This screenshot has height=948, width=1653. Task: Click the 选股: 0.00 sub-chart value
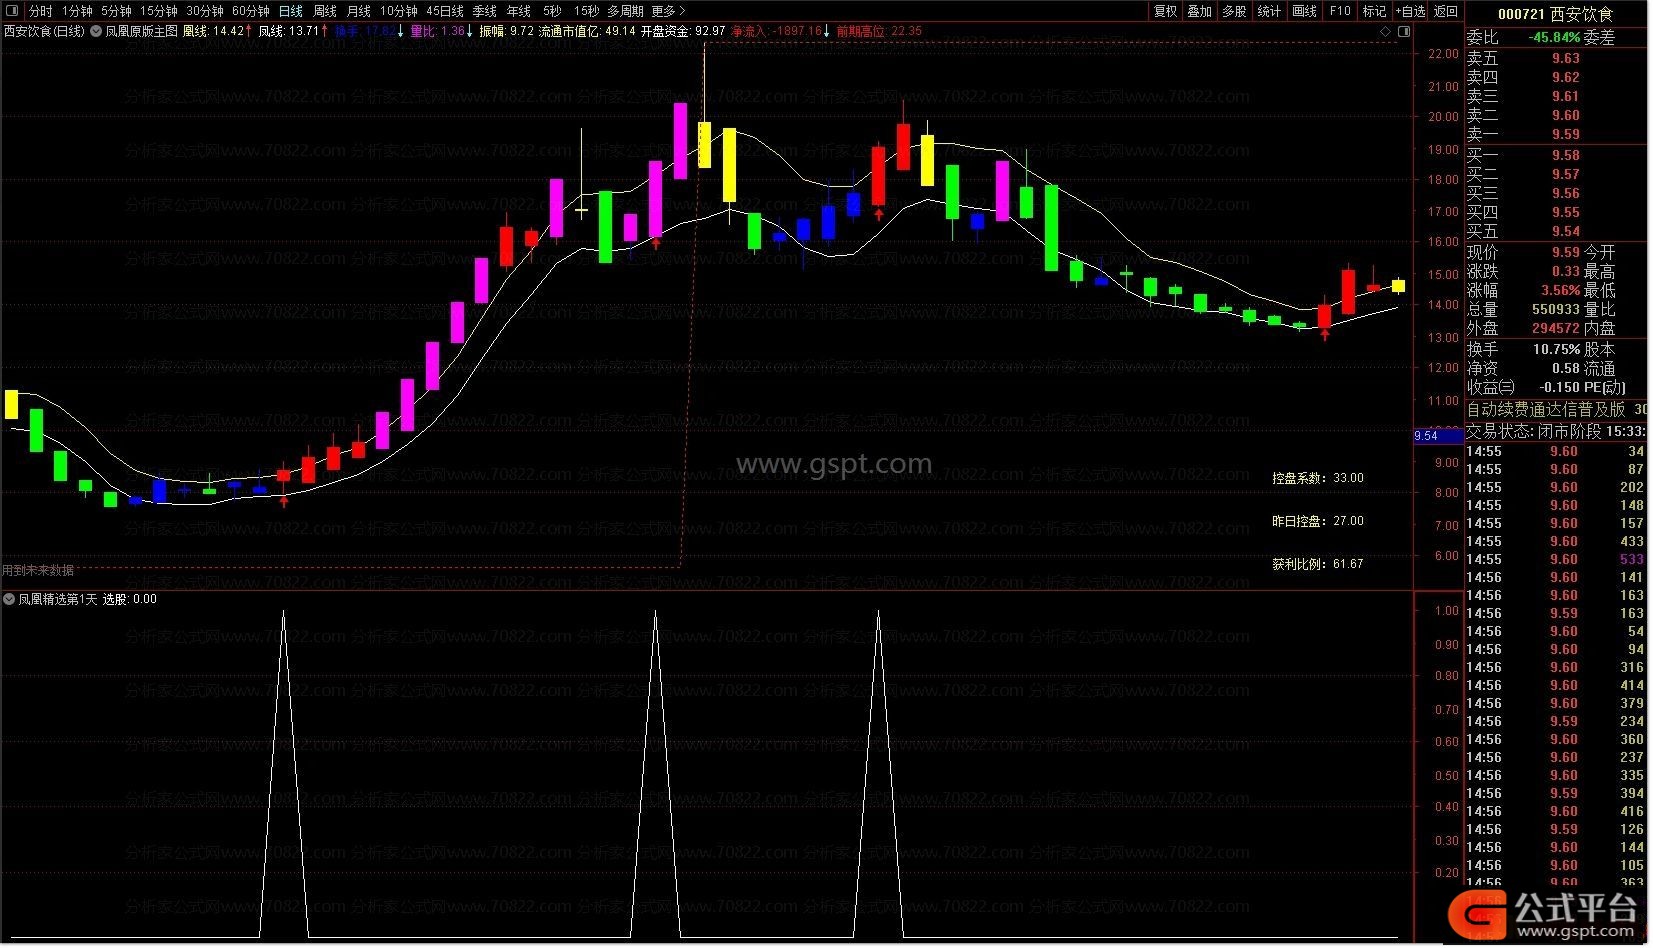point(130,599)
